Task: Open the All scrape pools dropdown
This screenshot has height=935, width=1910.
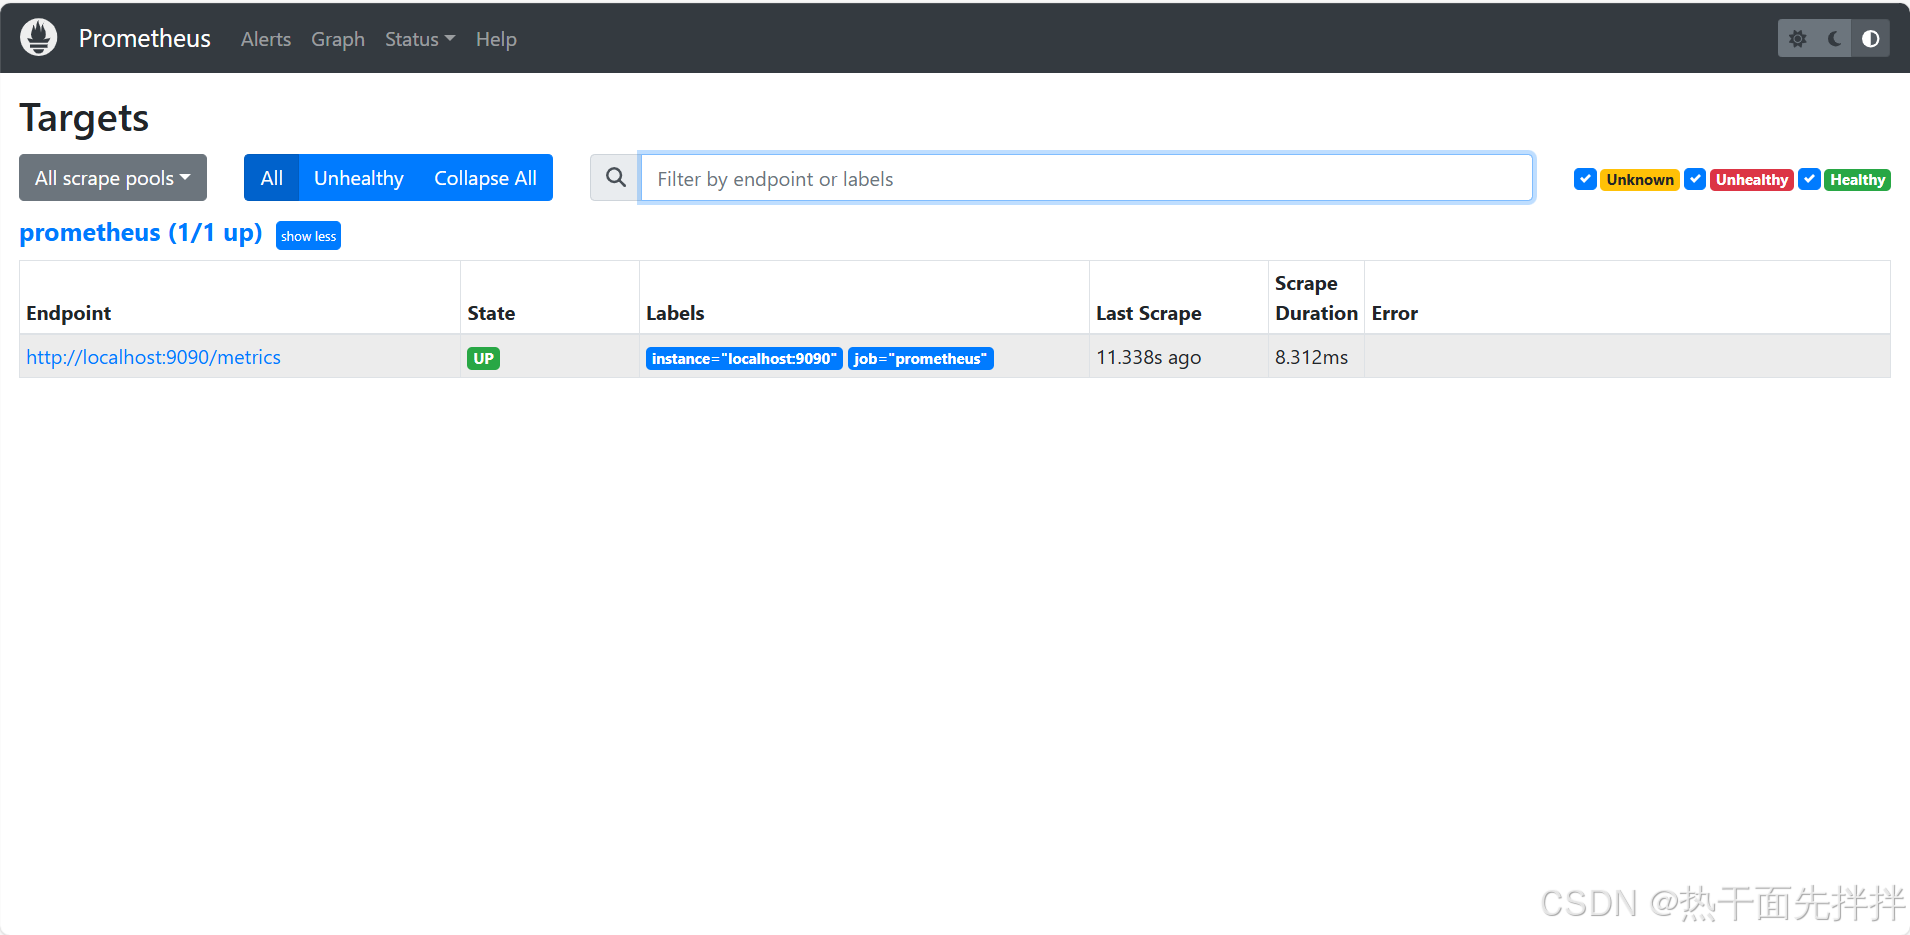Action: (113, 178)
